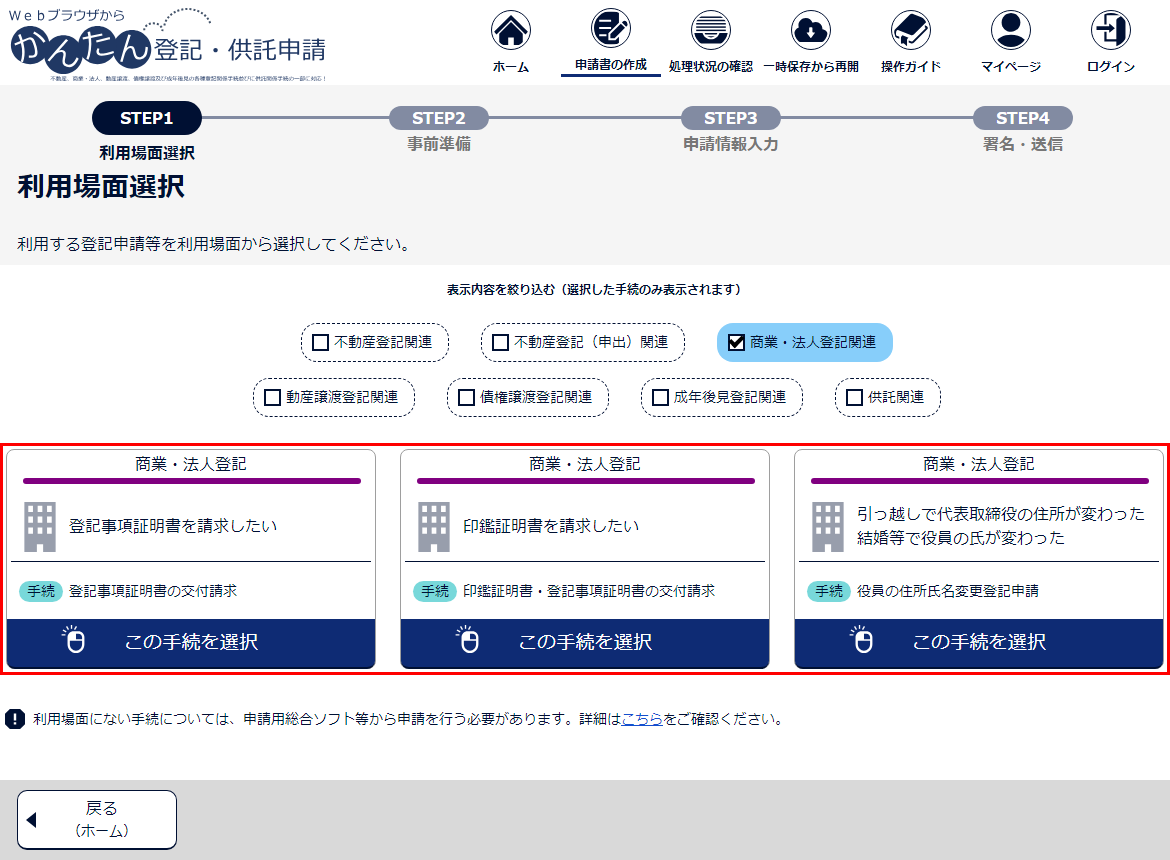Open the マイページ person icon
Screen dimensions: 1170x860
[x=1010, y=31]
